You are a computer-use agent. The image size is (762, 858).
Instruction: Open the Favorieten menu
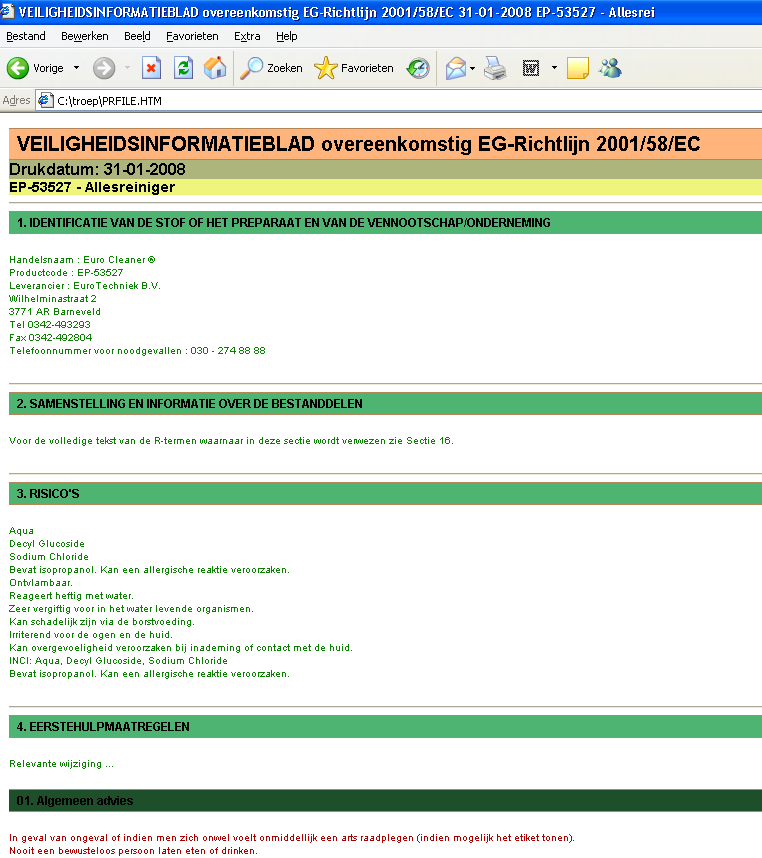tap(192, 36)
